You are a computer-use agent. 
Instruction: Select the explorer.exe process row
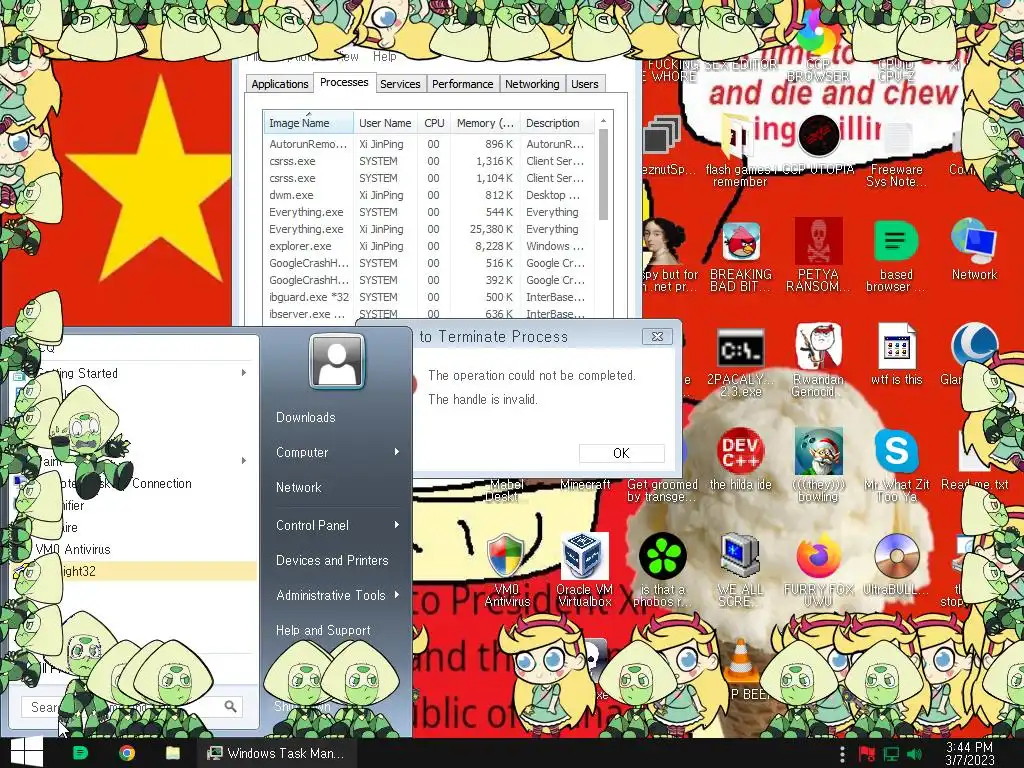pos(427,246)
